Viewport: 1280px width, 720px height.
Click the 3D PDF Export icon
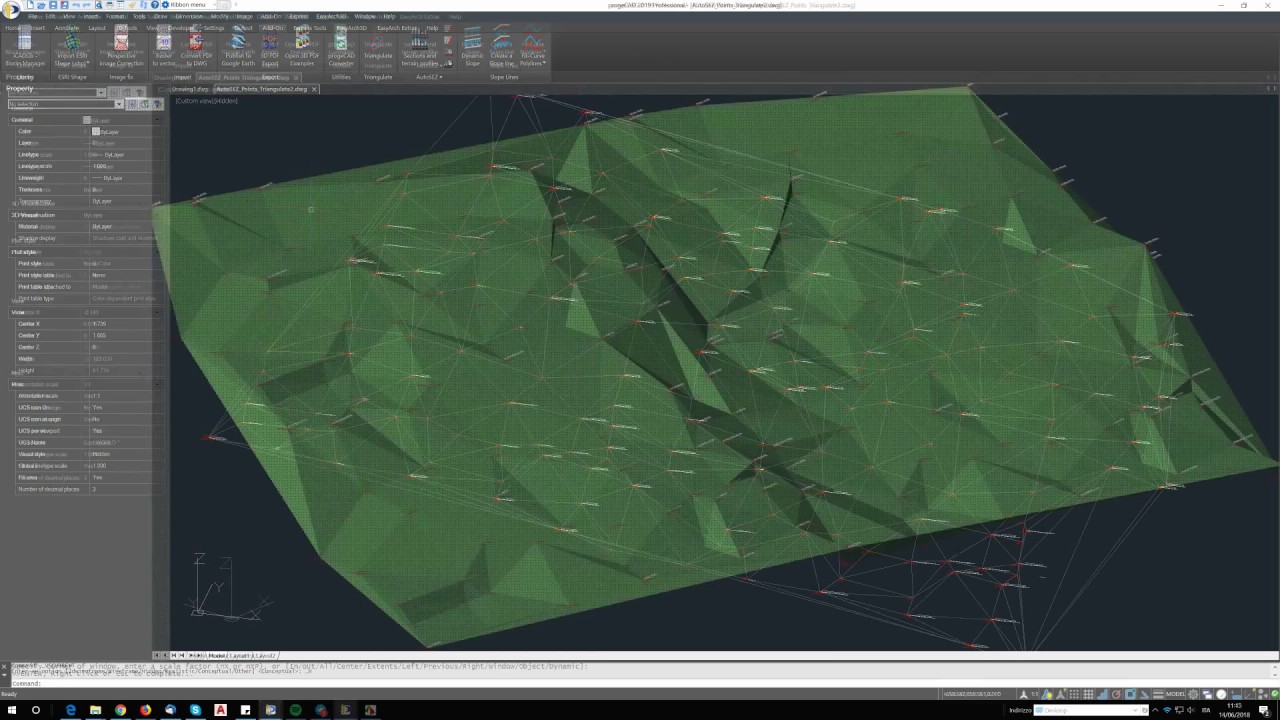tap(270, 50)
